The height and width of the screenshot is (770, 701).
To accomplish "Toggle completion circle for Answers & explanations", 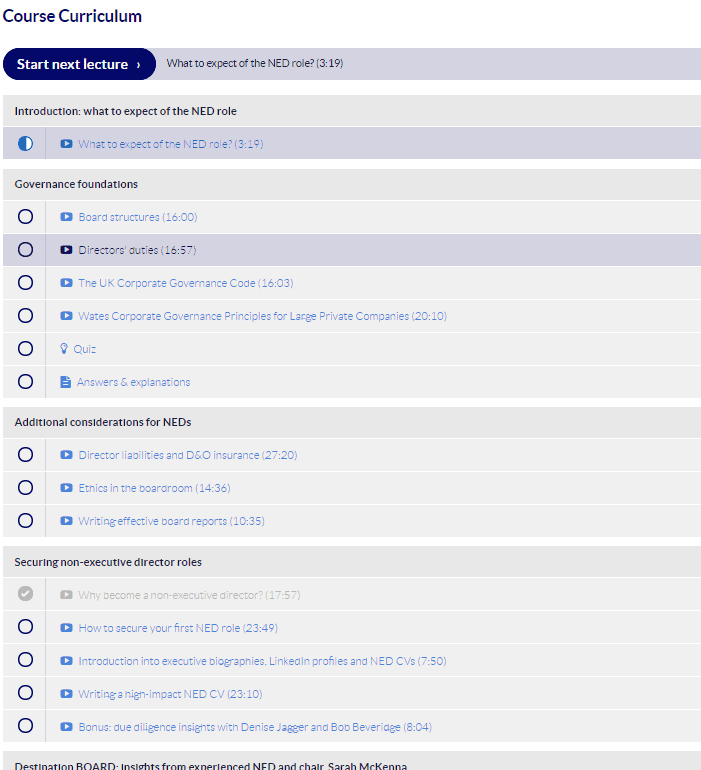I will (26, 381).
